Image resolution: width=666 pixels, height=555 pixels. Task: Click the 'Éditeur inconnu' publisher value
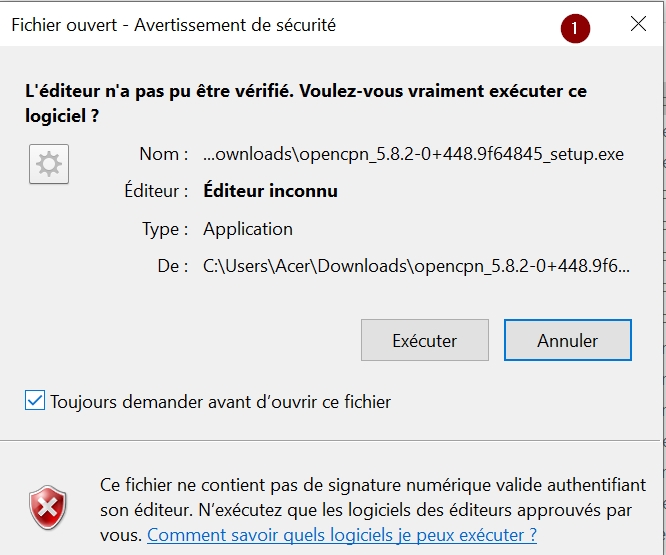[271, 191]
